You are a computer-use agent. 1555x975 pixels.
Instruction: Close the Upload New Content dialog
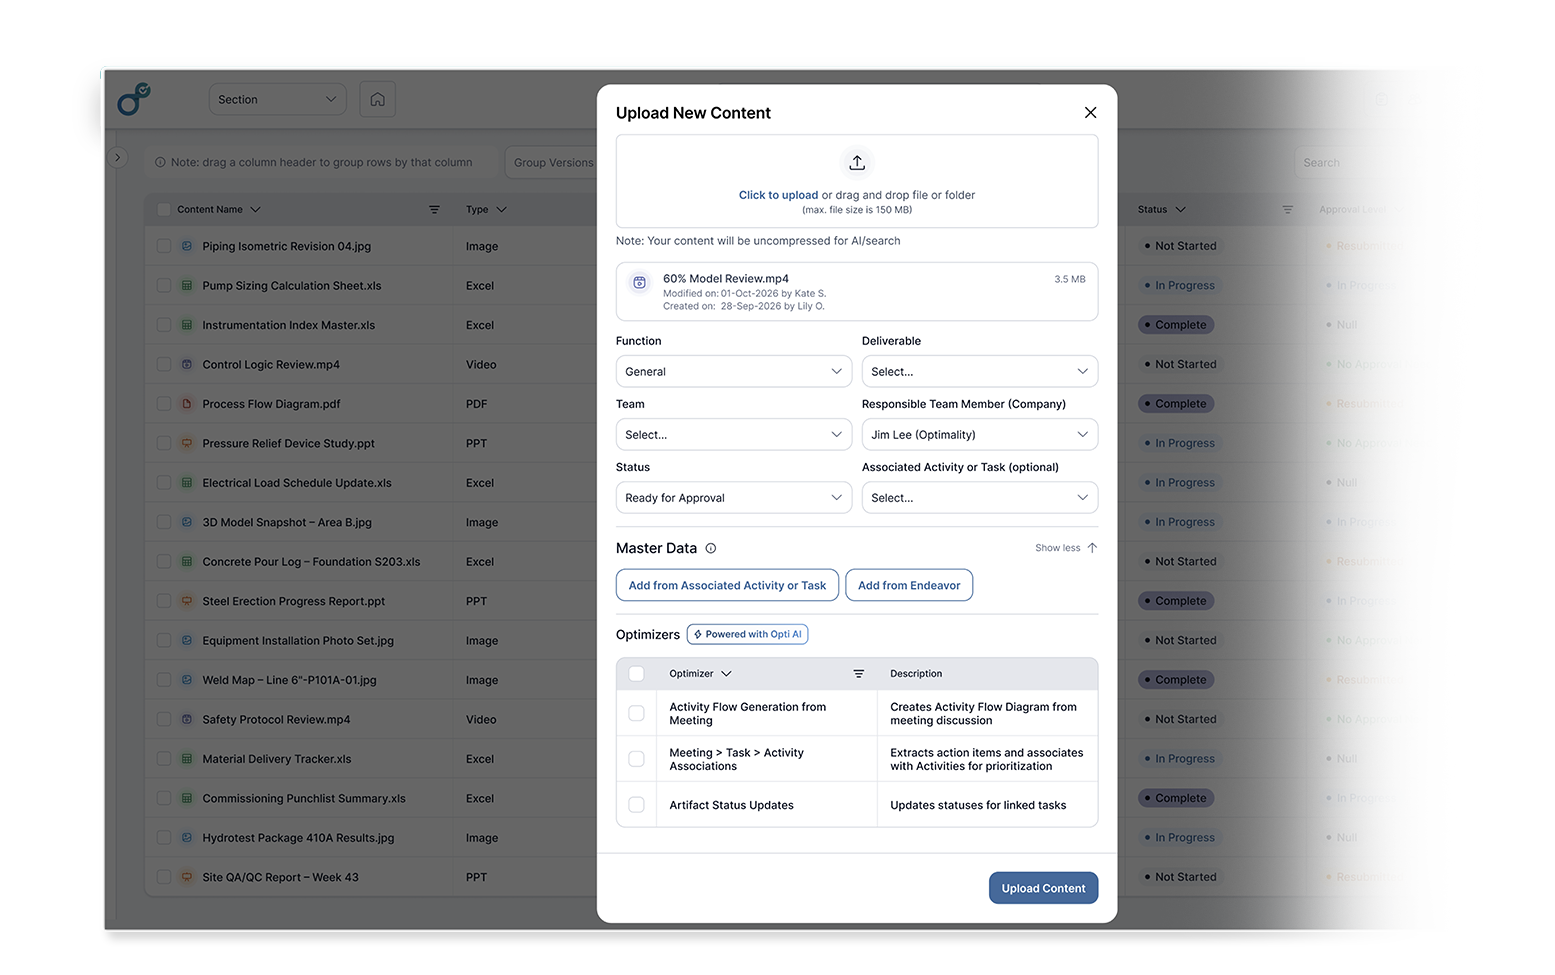(x=1090, y=113)
